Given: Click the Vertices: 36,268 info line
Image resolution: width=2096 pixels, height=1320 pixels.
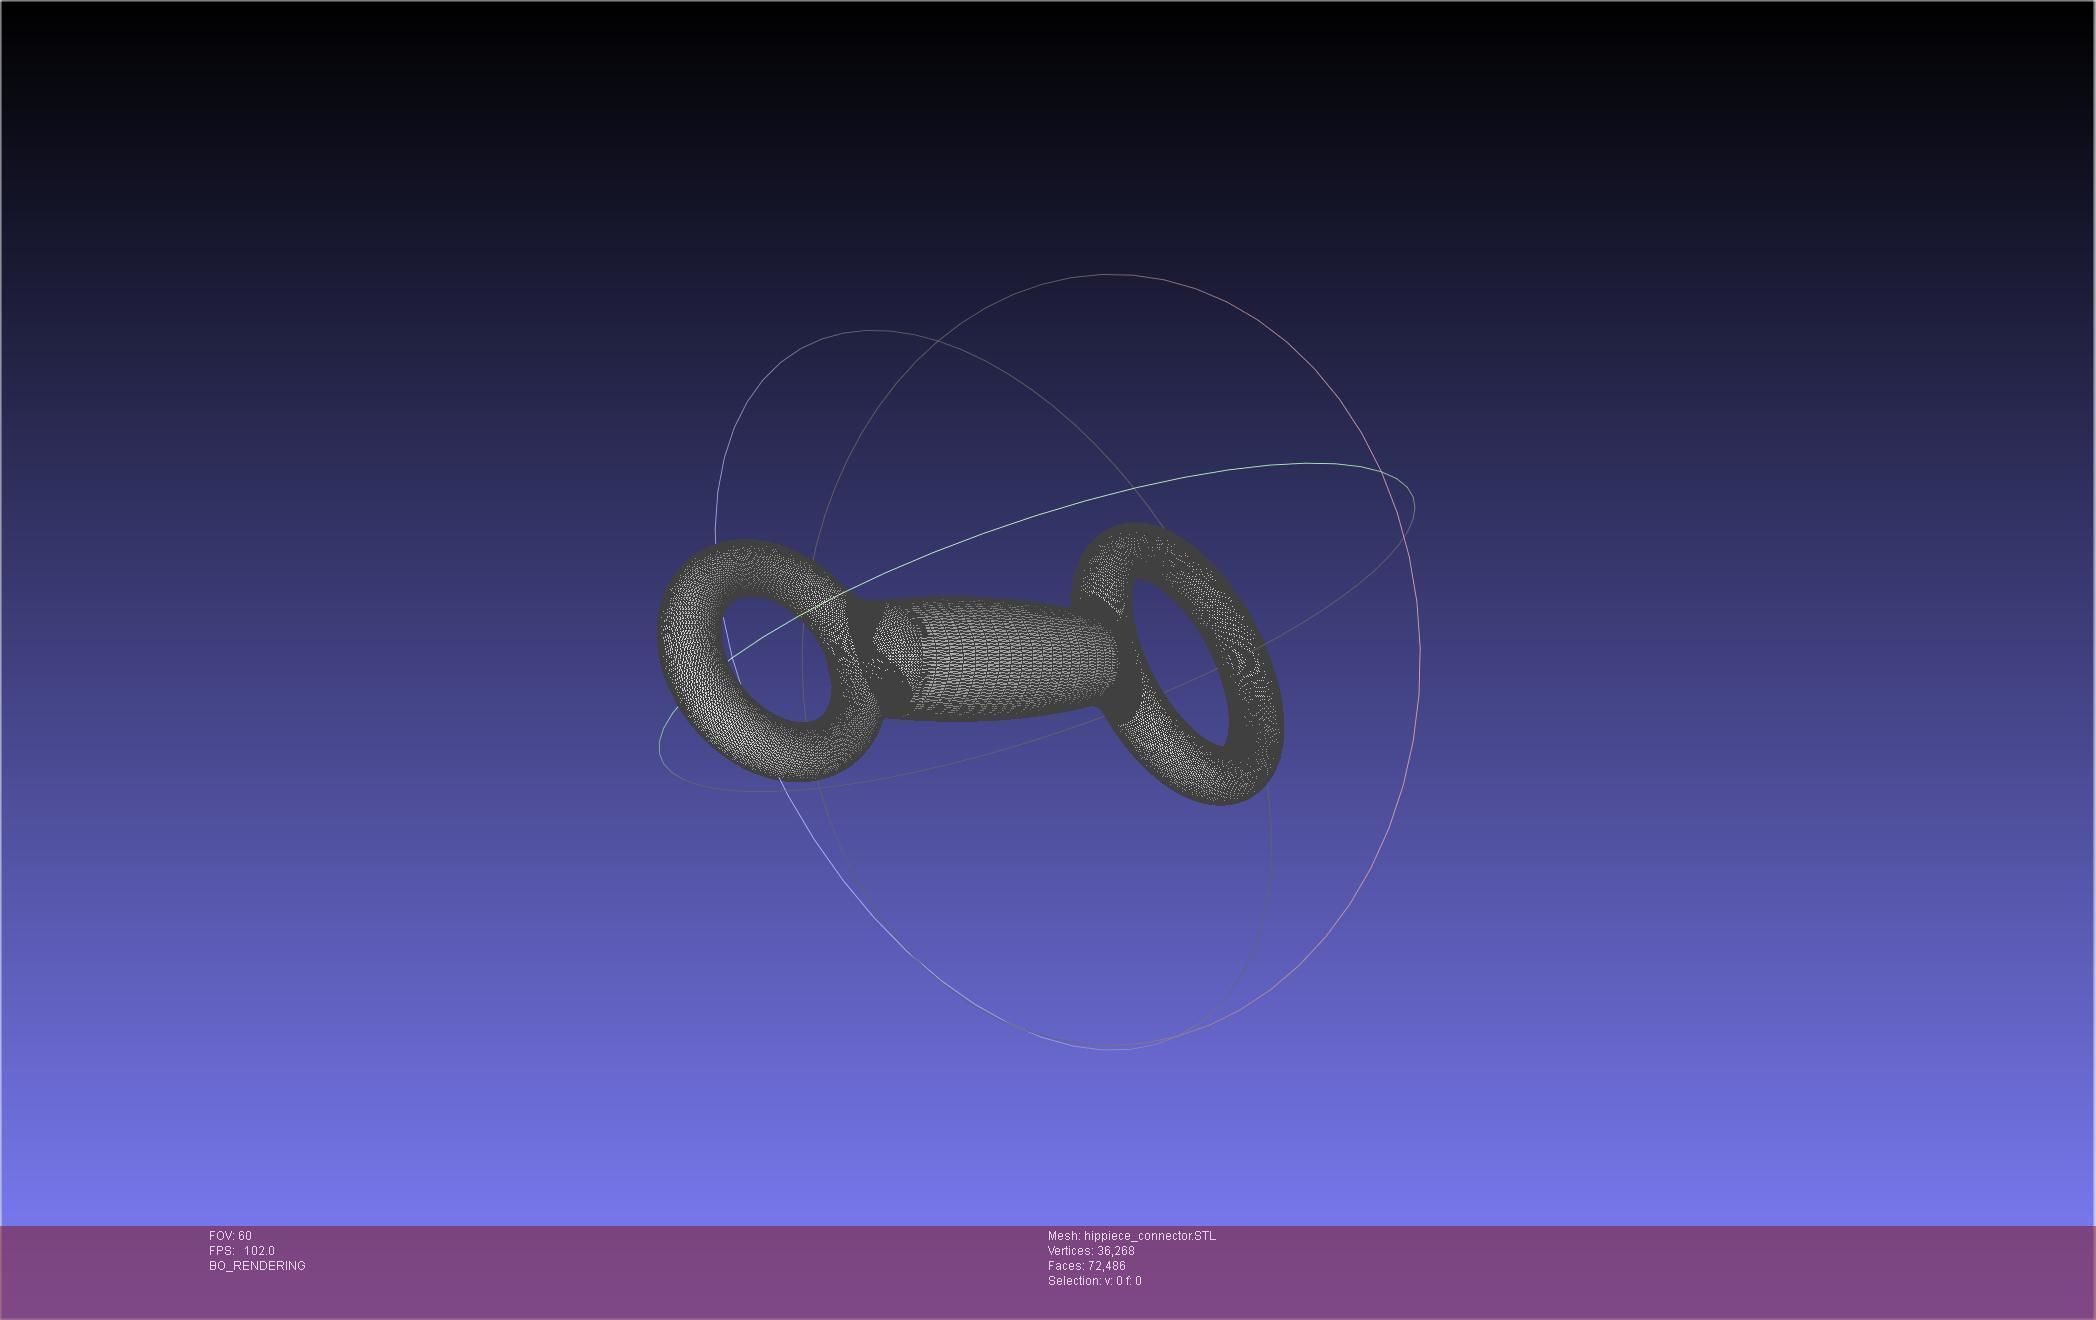Looking at the screenshot, I should tap(1090, 1251).
